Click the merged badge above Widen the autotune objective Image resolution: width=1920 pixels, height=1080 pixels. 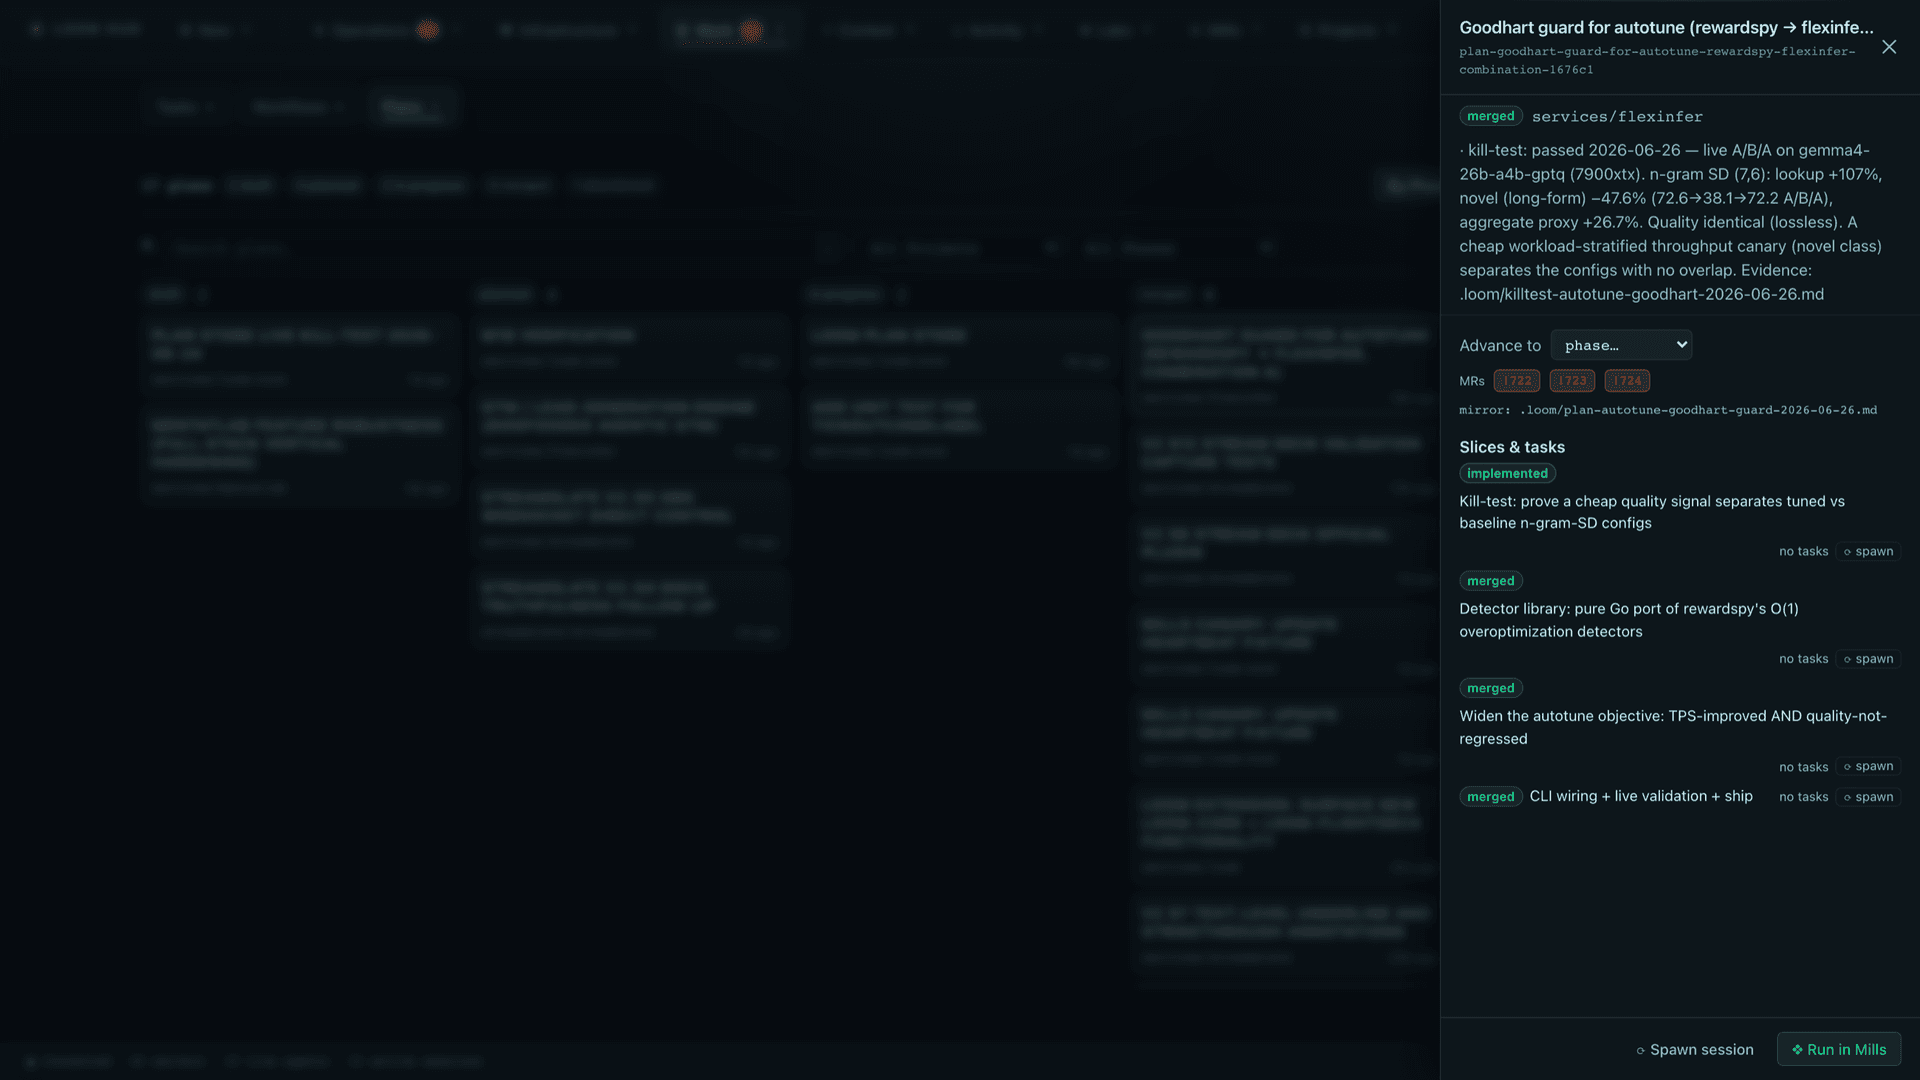pyautogui.click(x=1491, y=688)
